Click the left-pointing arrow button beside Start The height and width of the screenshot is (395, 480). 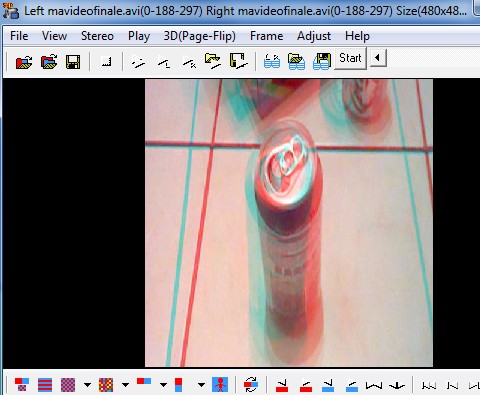click(378, 58)
